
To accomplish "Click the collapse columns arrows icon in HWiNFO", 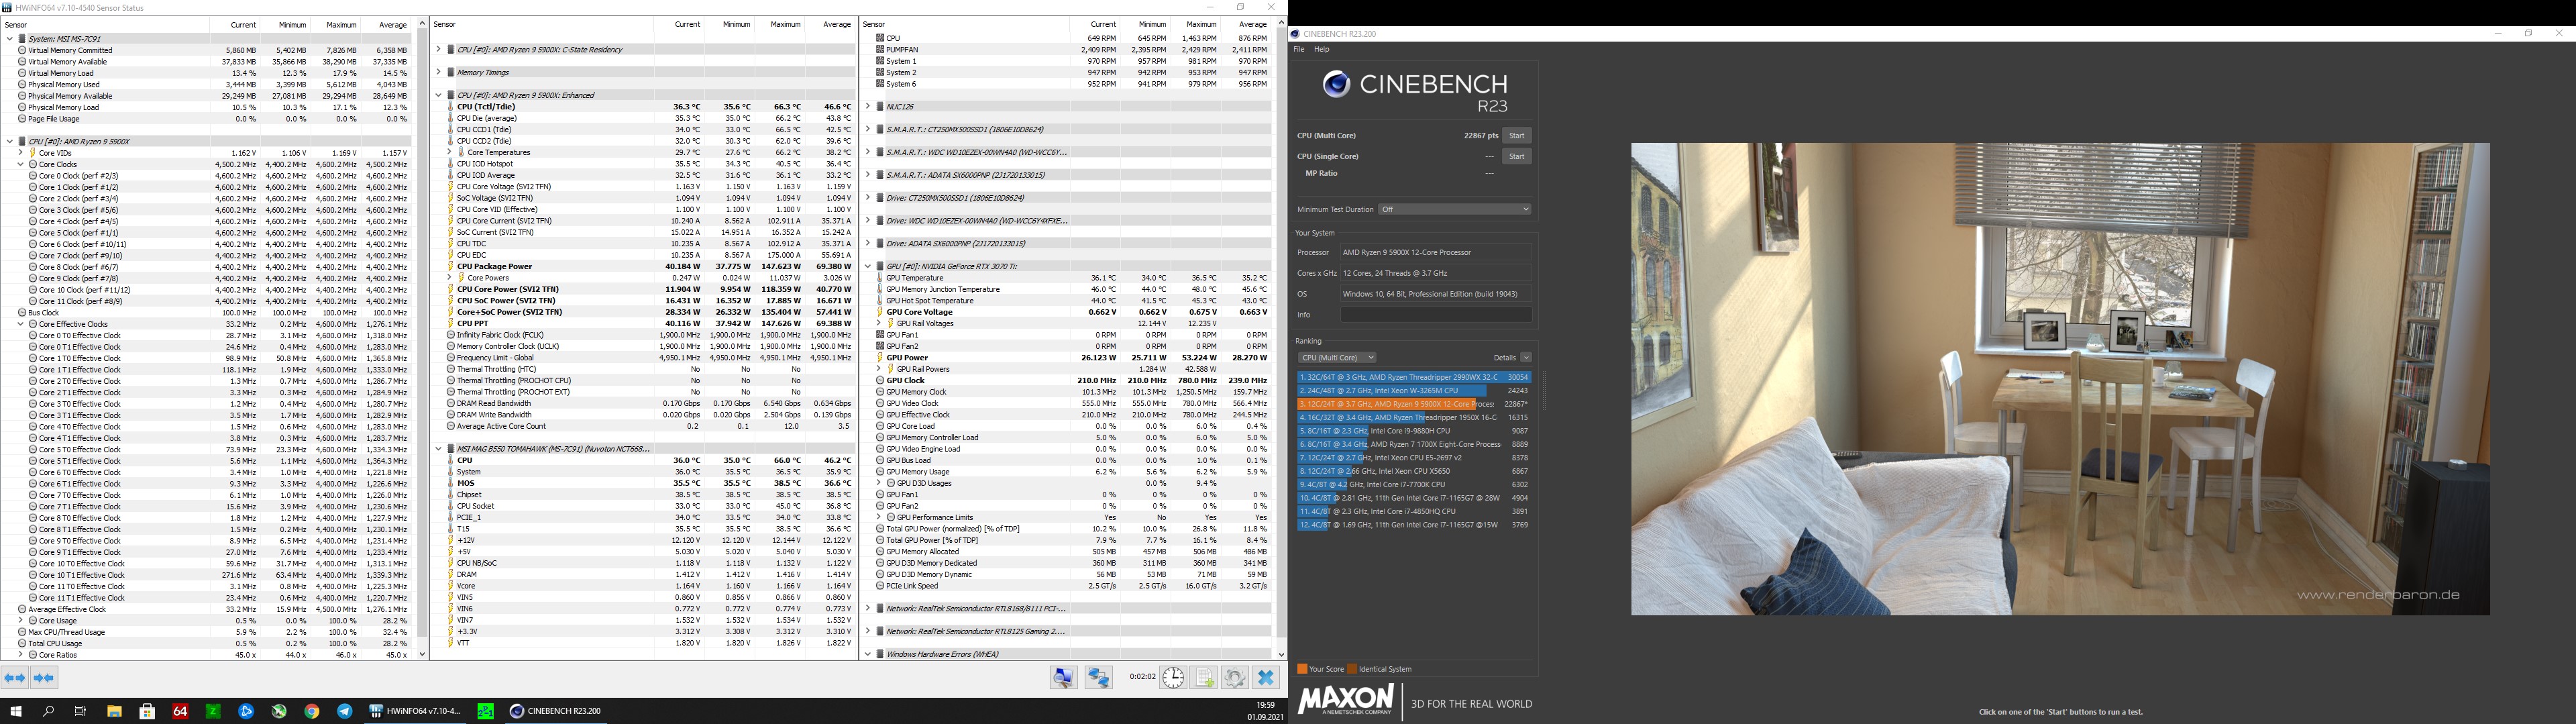I will coord(44,678).
